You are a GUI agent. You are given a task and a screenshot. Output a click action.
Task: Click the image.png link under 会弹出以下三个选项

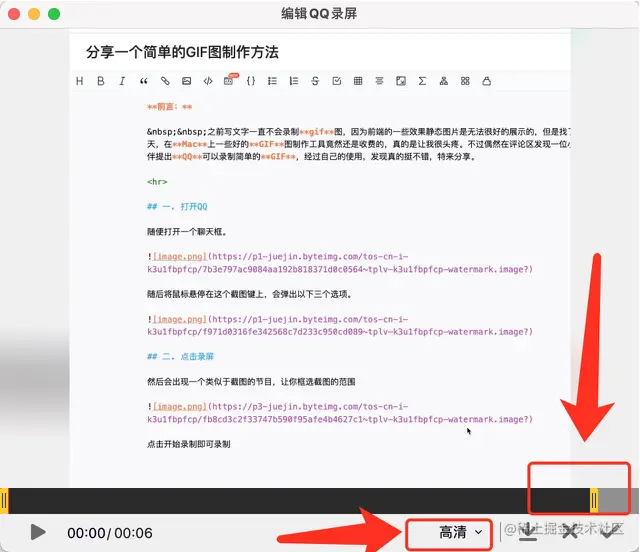click(x=180, y=319)
